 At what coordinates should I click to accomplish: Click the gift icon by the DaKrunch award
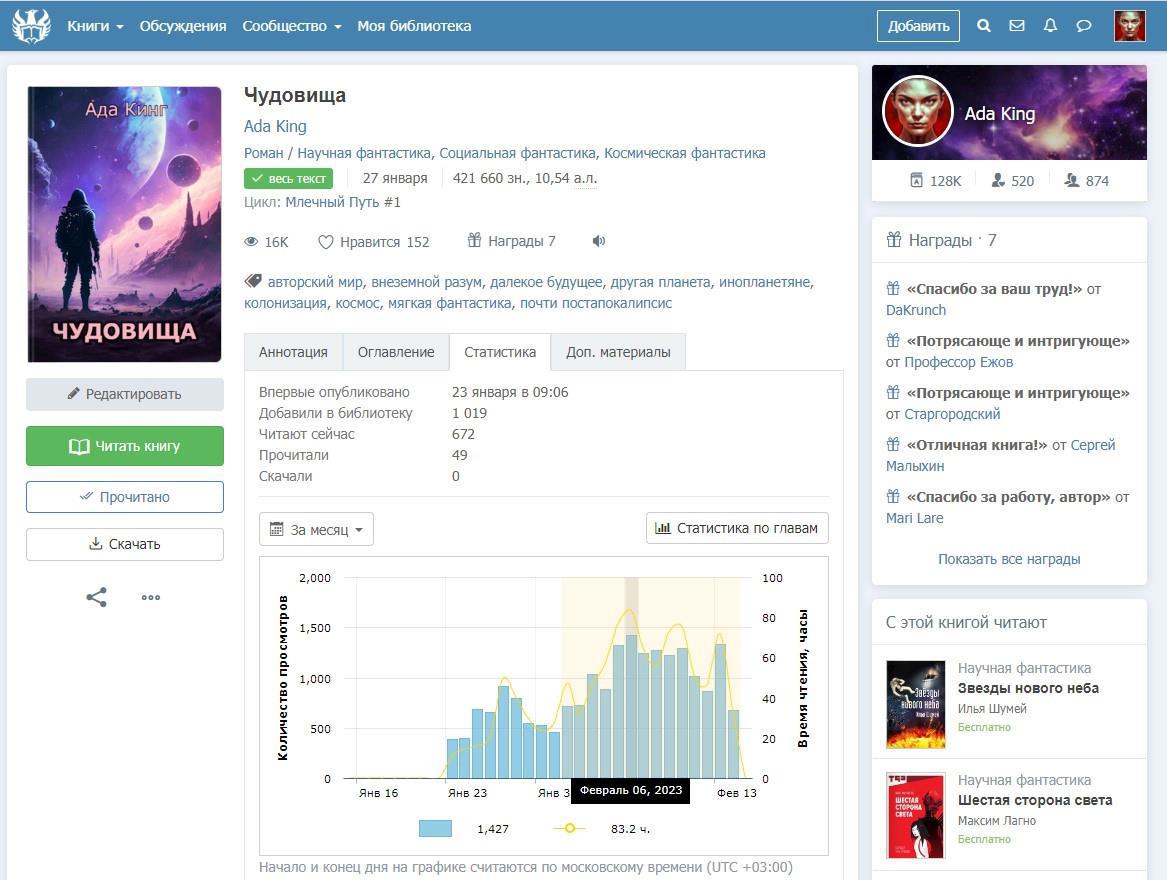(893, 289)
